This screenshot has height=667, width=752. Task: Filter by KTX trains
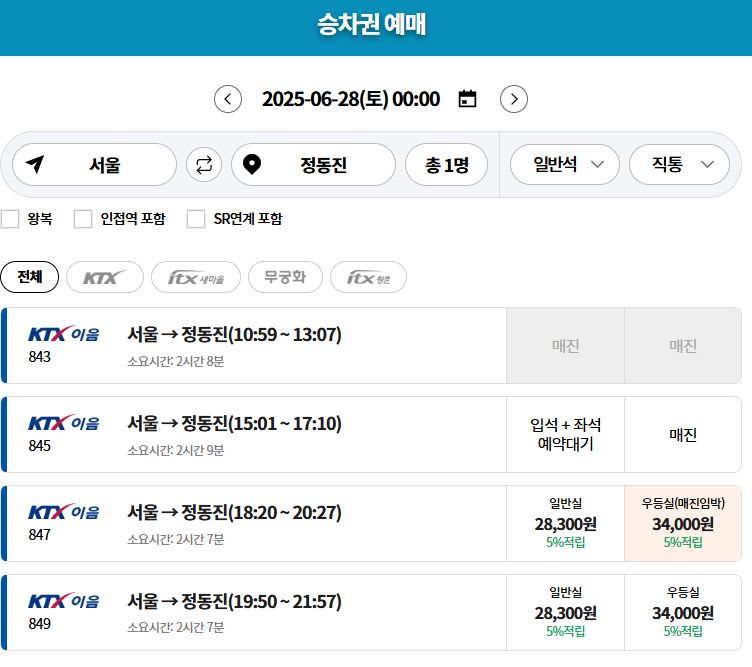pyautogui.click(x=105, y=277)
